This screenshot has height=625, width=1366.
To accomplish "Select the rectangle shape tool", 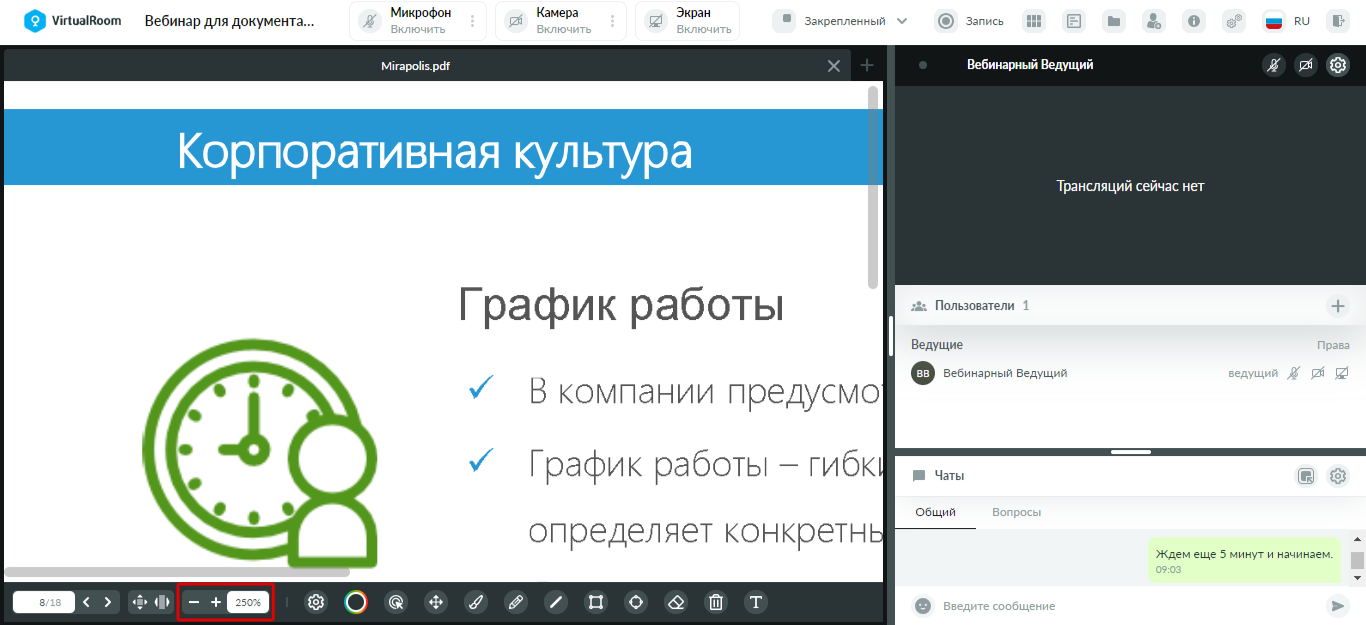I will pyautogui.click(x=596, y=602).
